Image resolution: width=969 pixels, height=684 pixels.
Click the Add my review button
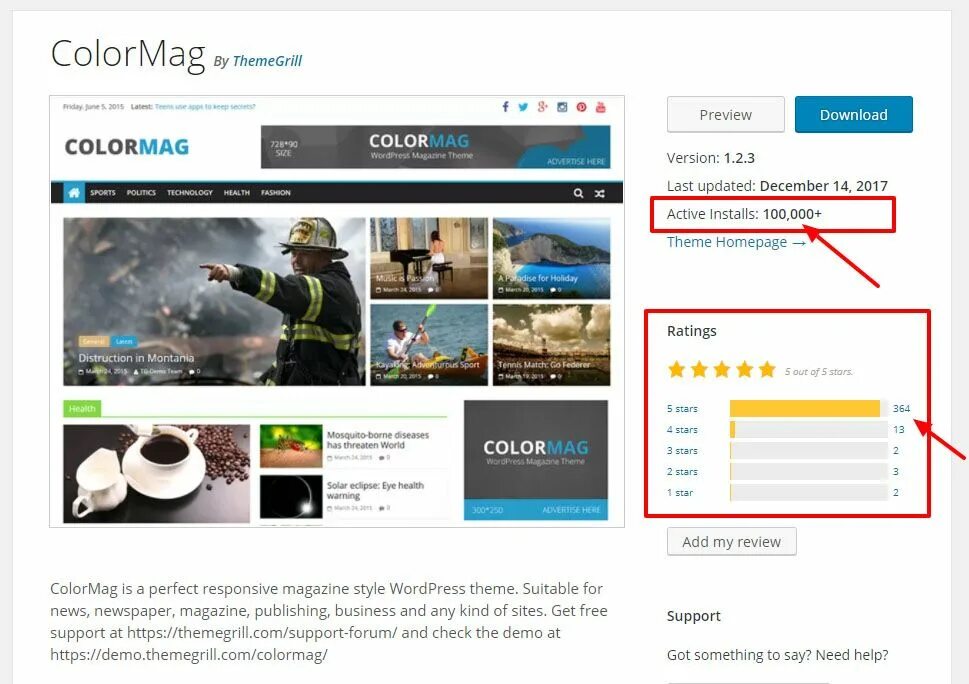(732, 542)
